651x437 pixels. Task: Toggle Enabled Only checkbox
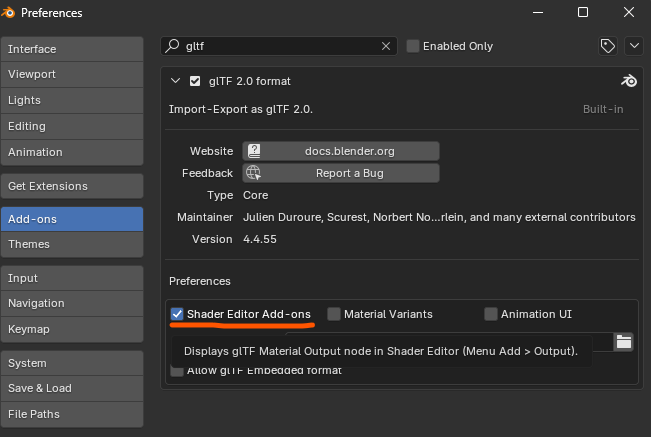click(413, 46)
